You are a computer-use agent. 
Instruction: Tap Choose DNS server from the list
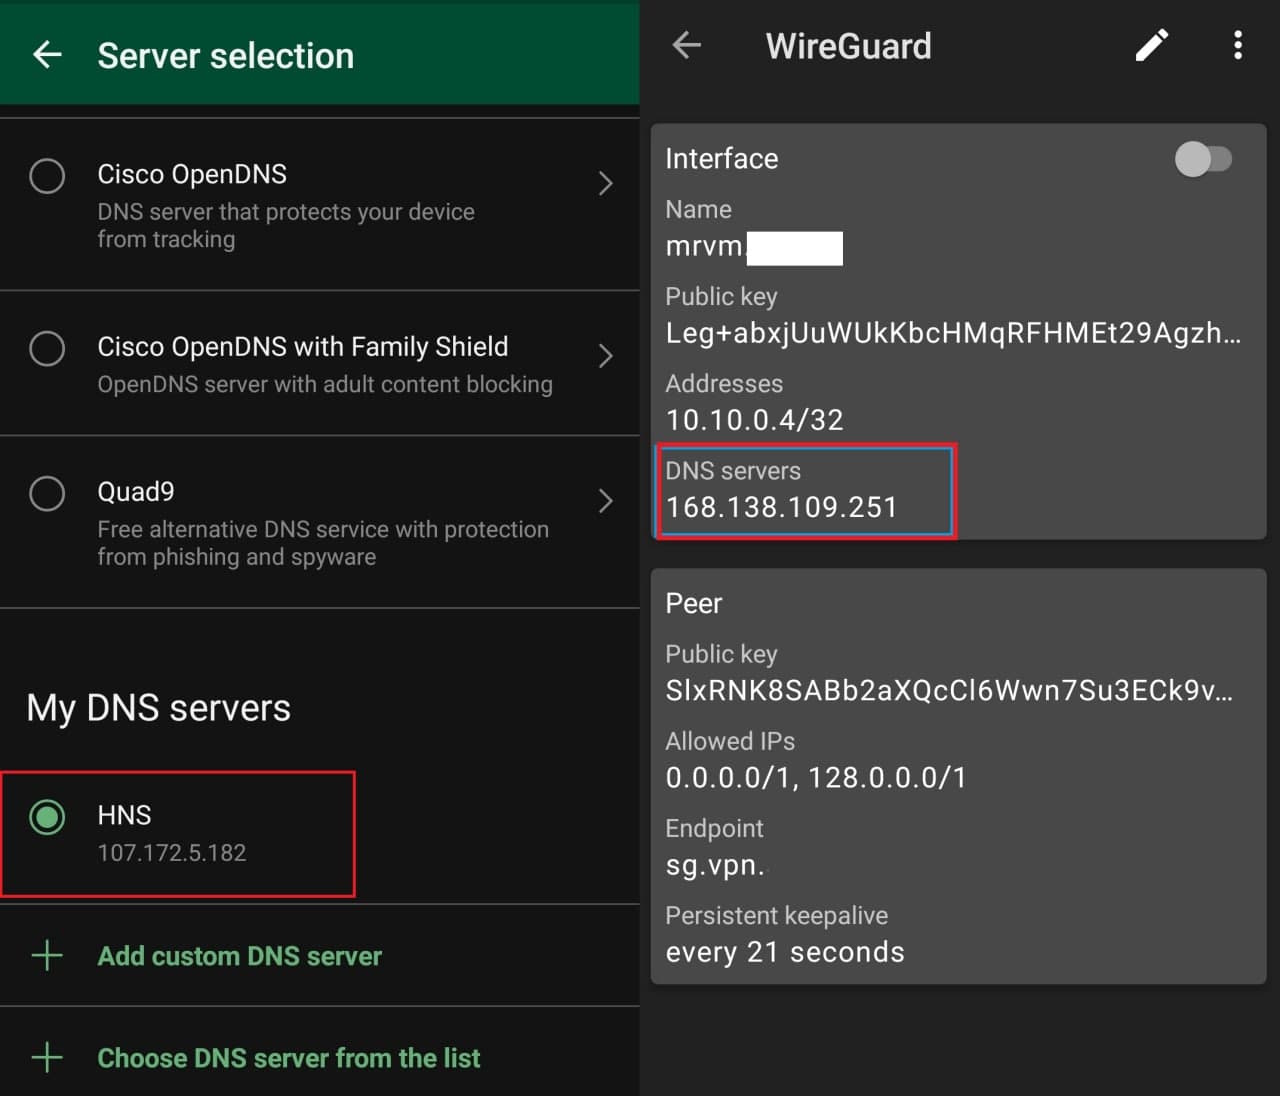(x=288, y=1058)
